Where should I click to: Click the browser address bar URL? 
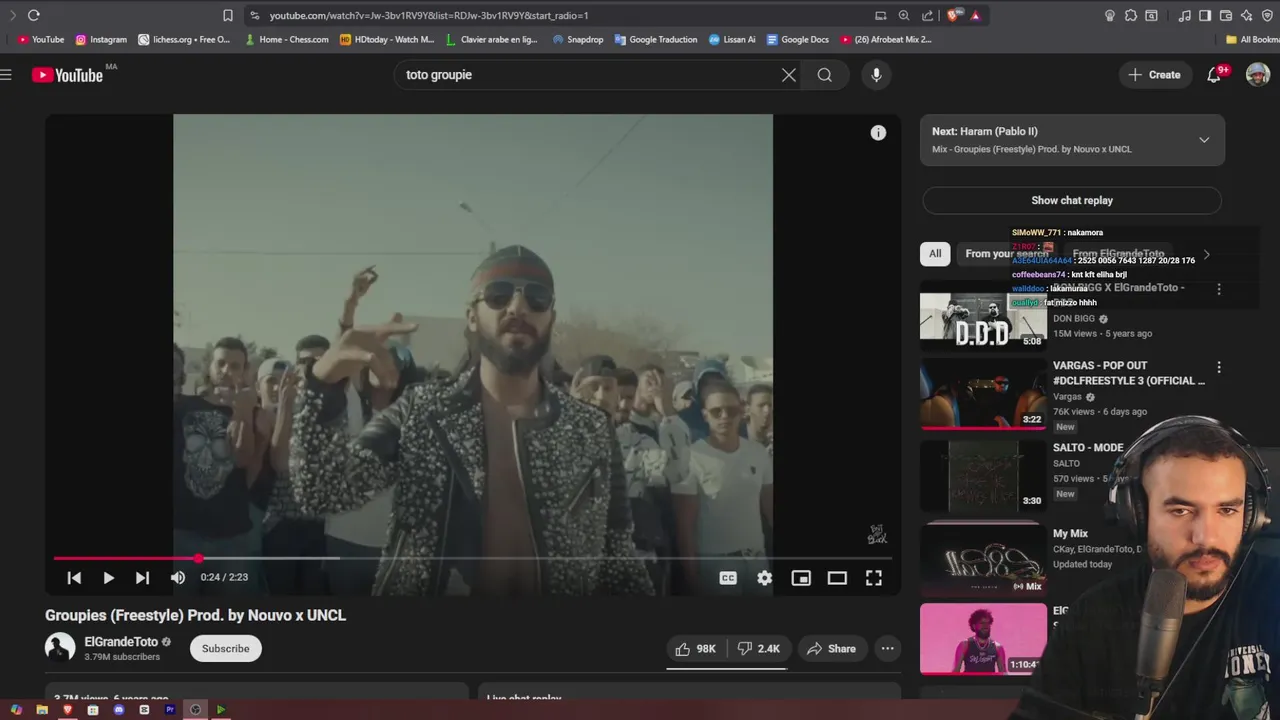(429, 16)
